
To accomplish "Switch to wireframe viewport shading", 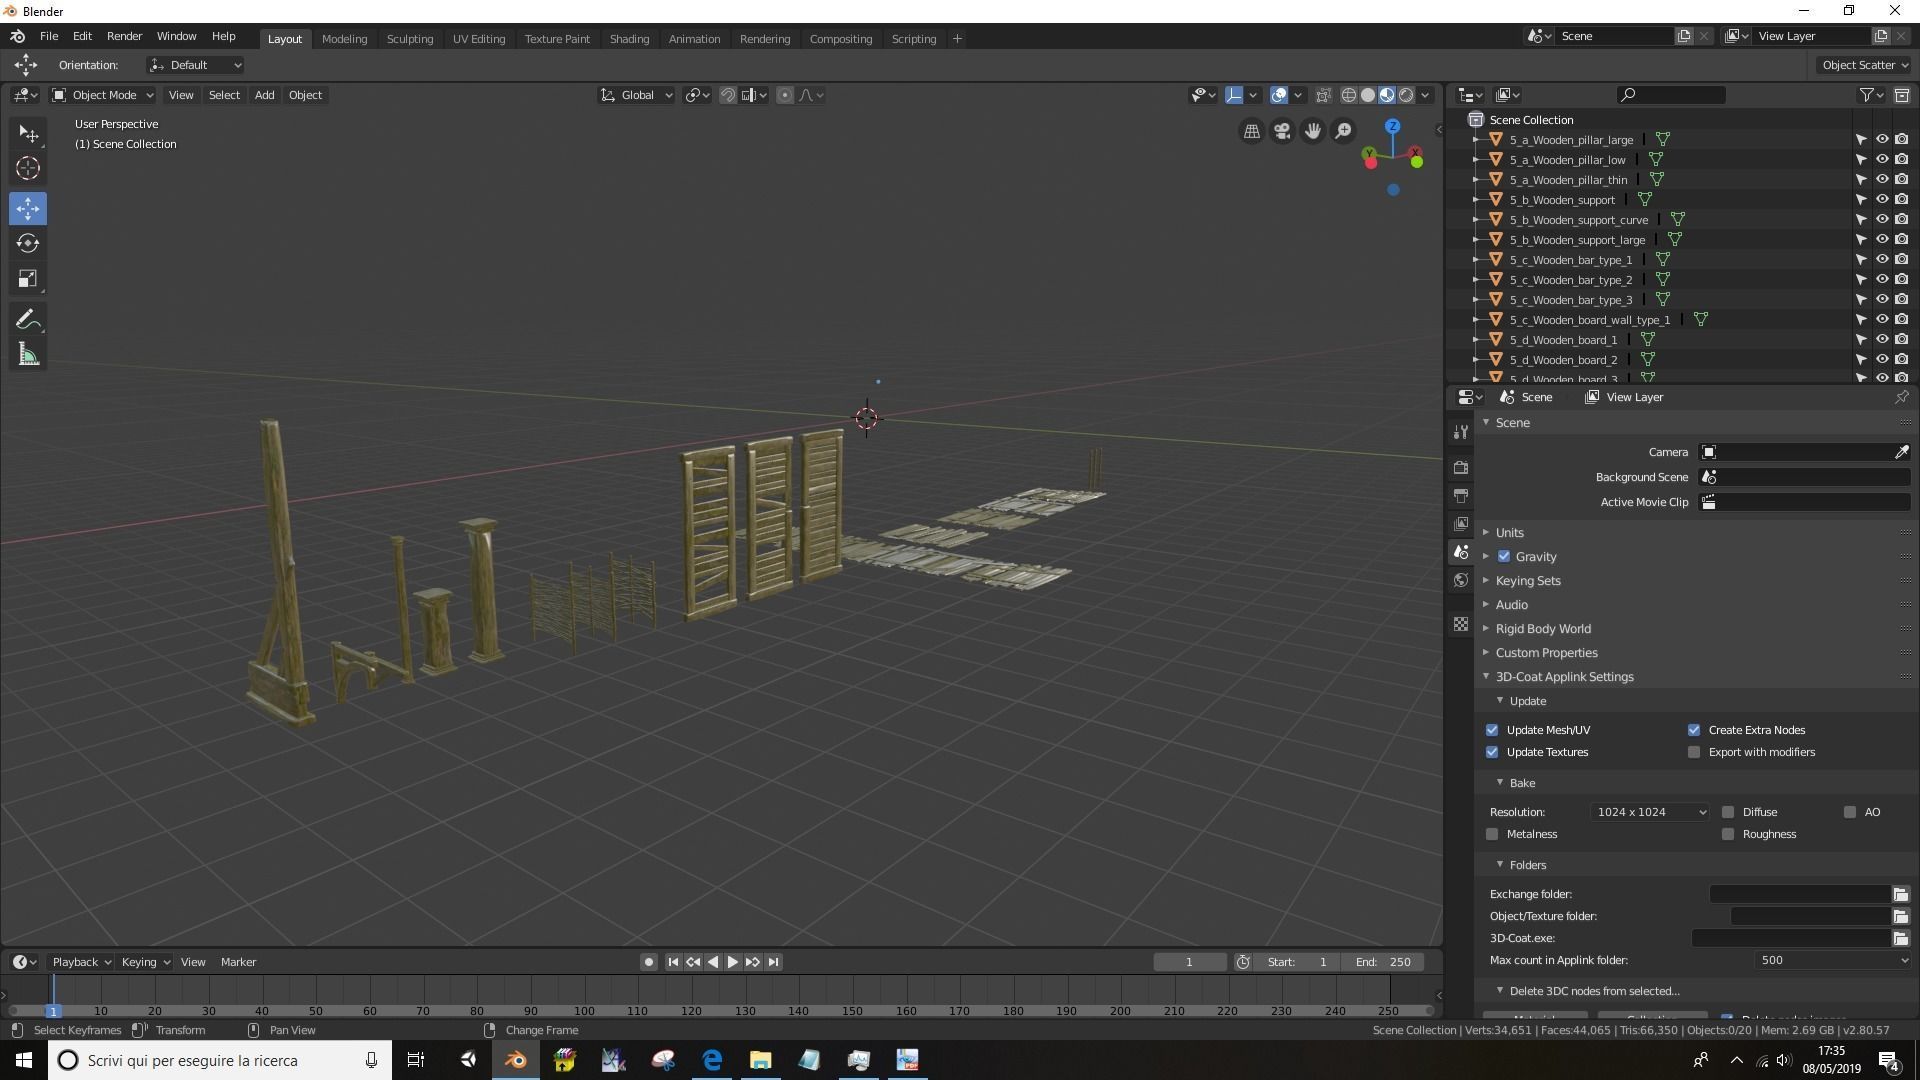I will pos(1349,95).
